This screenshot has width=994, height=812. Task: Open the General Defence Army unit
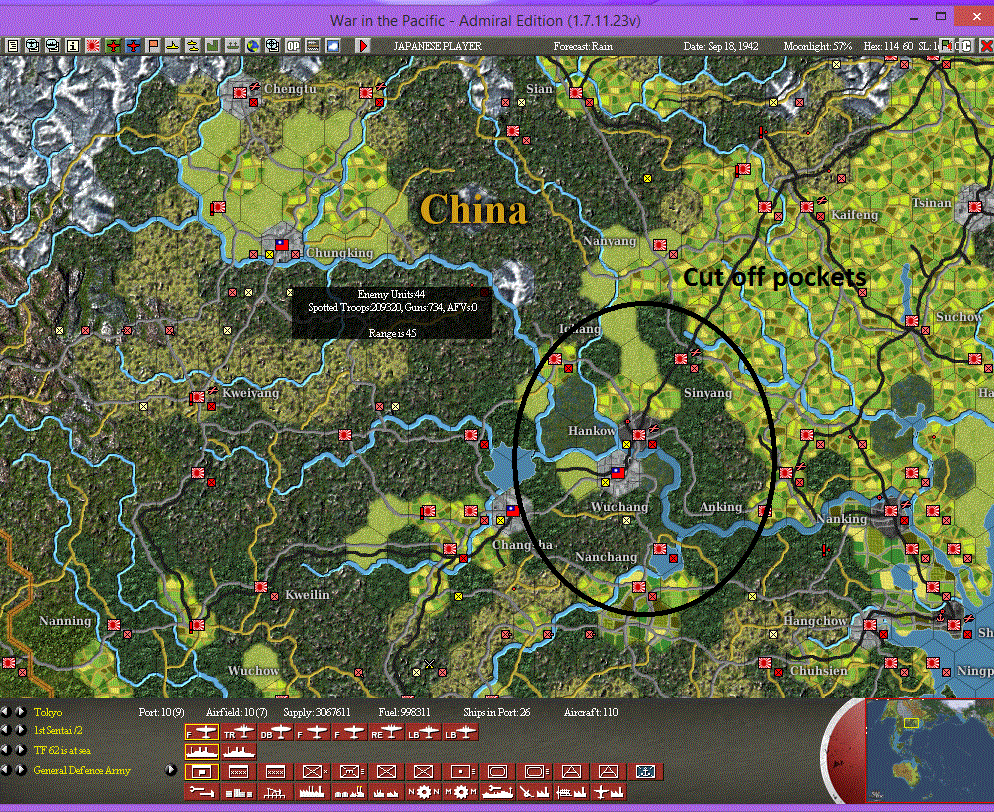tap(82, 770)
